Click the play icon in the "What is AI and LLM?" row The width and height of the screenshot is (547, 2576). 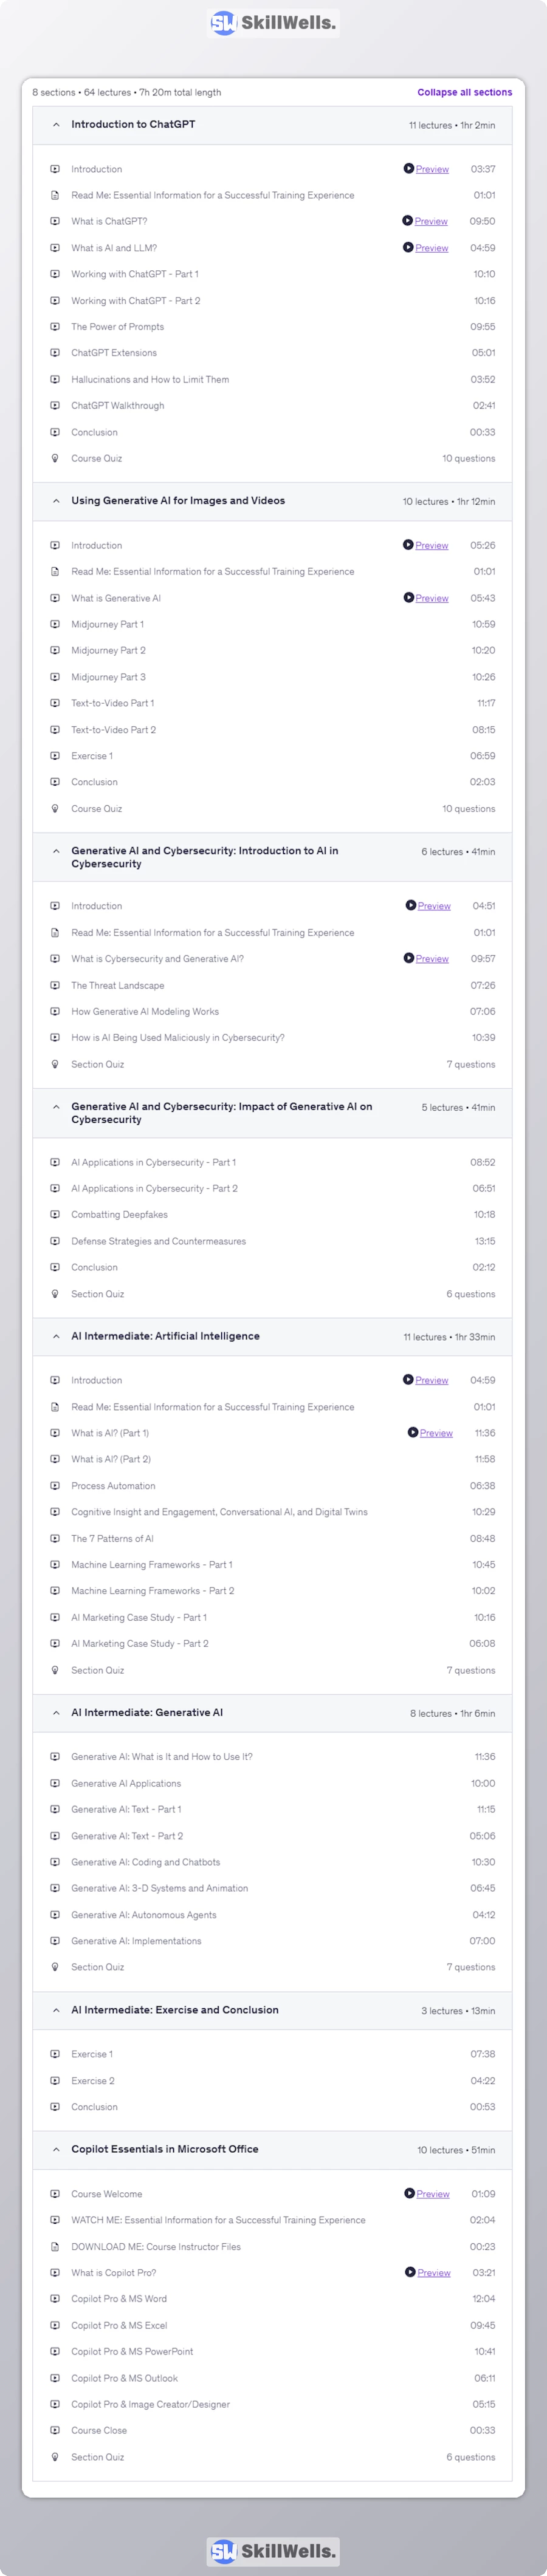tap(408, 247)
